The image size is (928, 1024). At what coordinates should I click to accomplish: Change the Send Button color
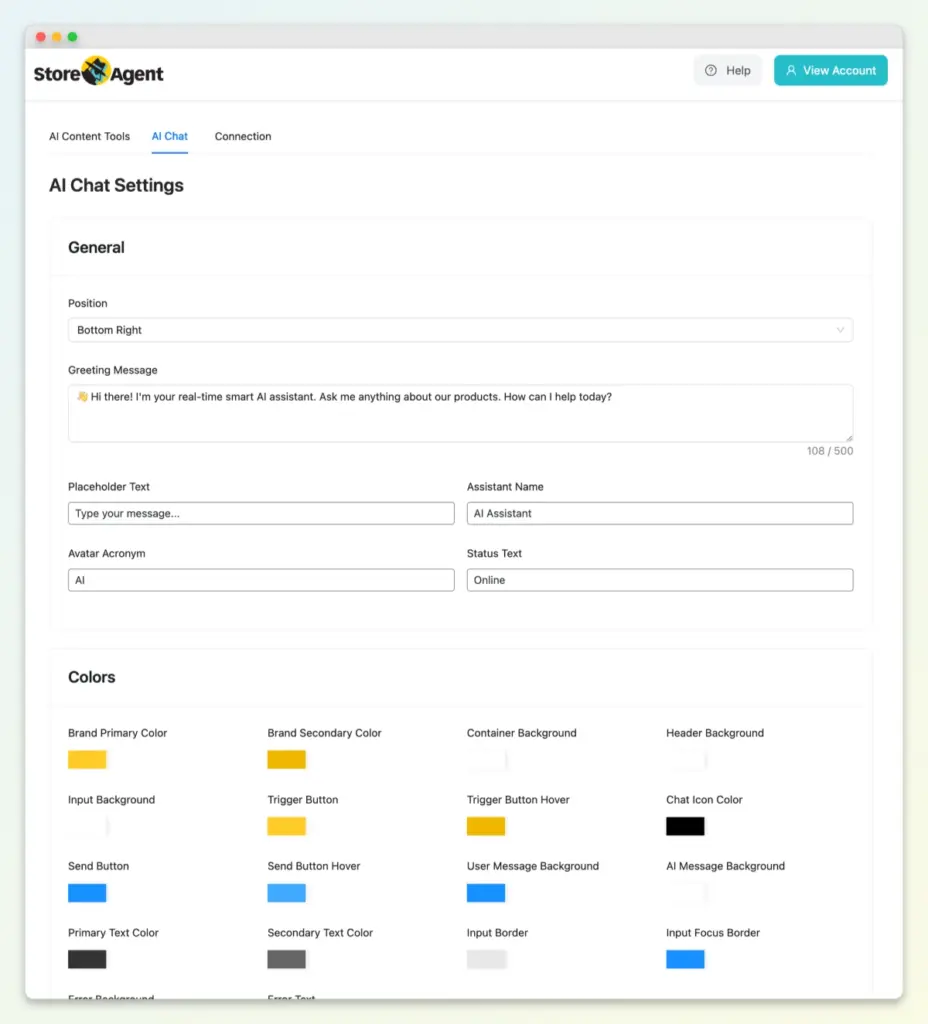tap(86, 892)
